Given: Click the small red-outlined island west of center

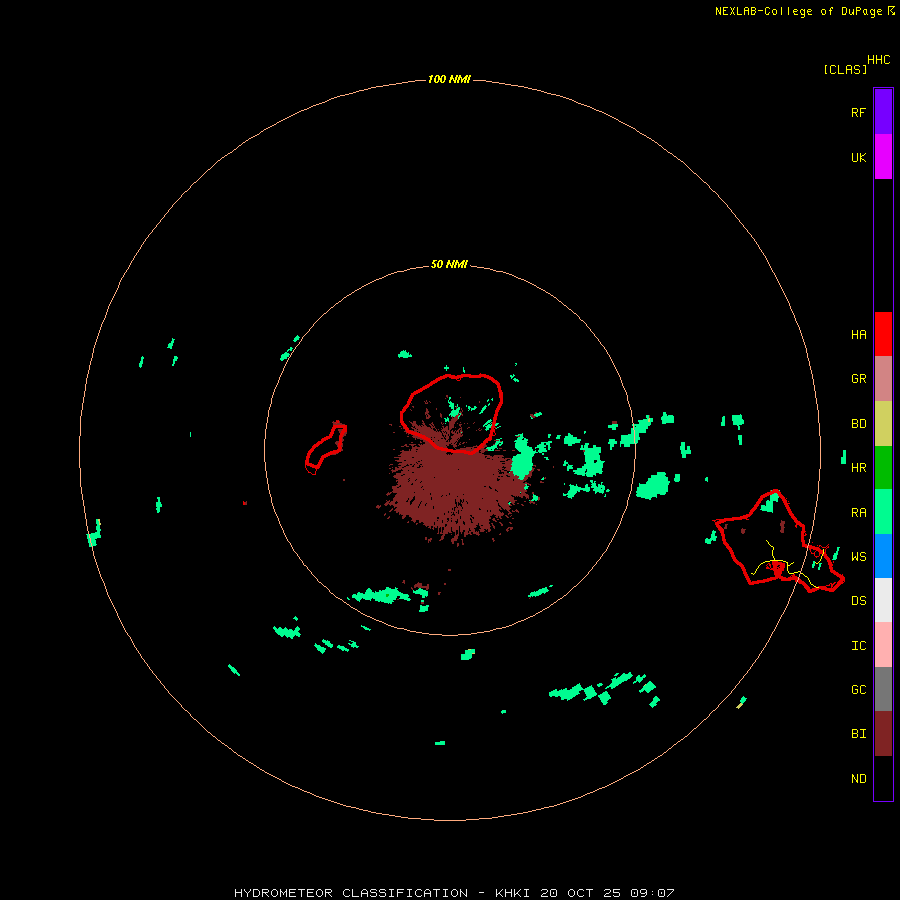Looking at the screenshot, I should (x=326, y=447).
